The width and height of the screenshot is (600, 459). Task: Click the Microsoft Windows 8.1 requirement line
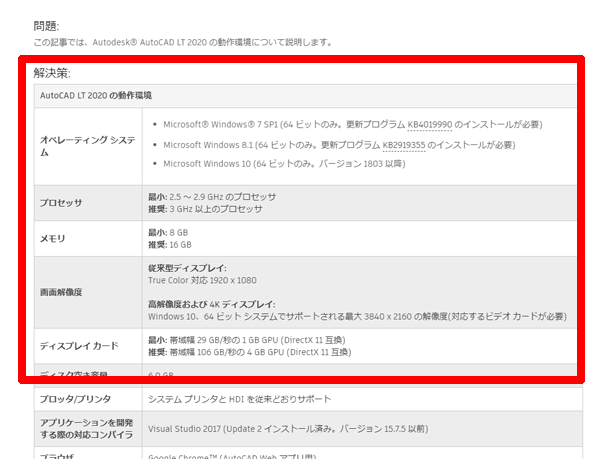(339, 145)
